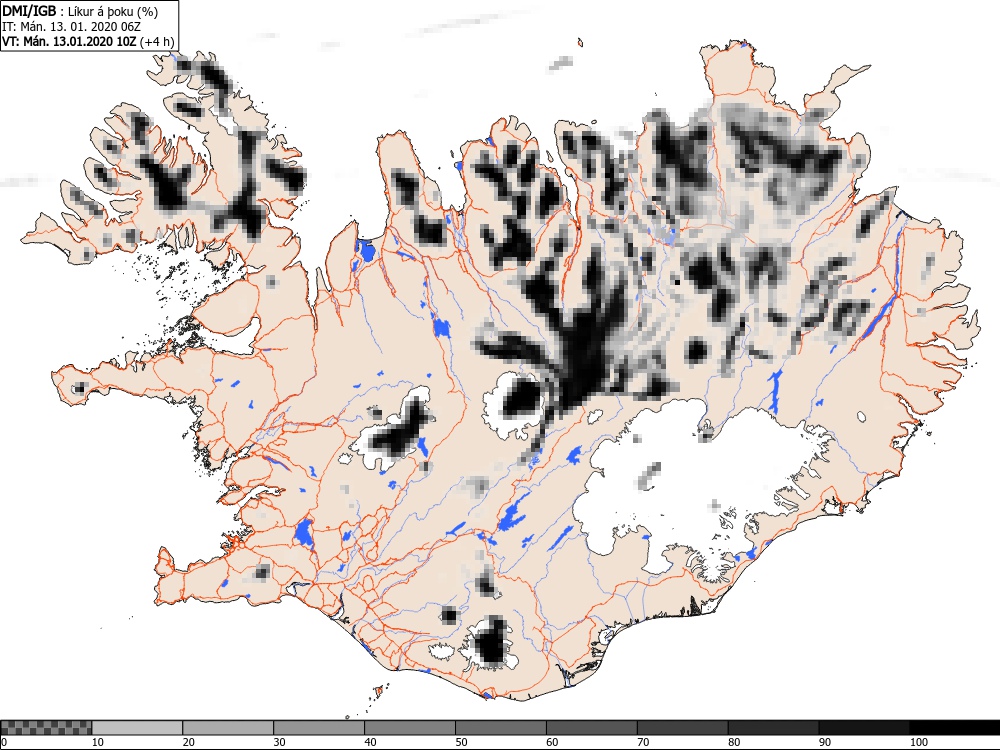
Task: Click the 70–80 legend swatch
Action: pyautogui.click(x=682, y=728)
